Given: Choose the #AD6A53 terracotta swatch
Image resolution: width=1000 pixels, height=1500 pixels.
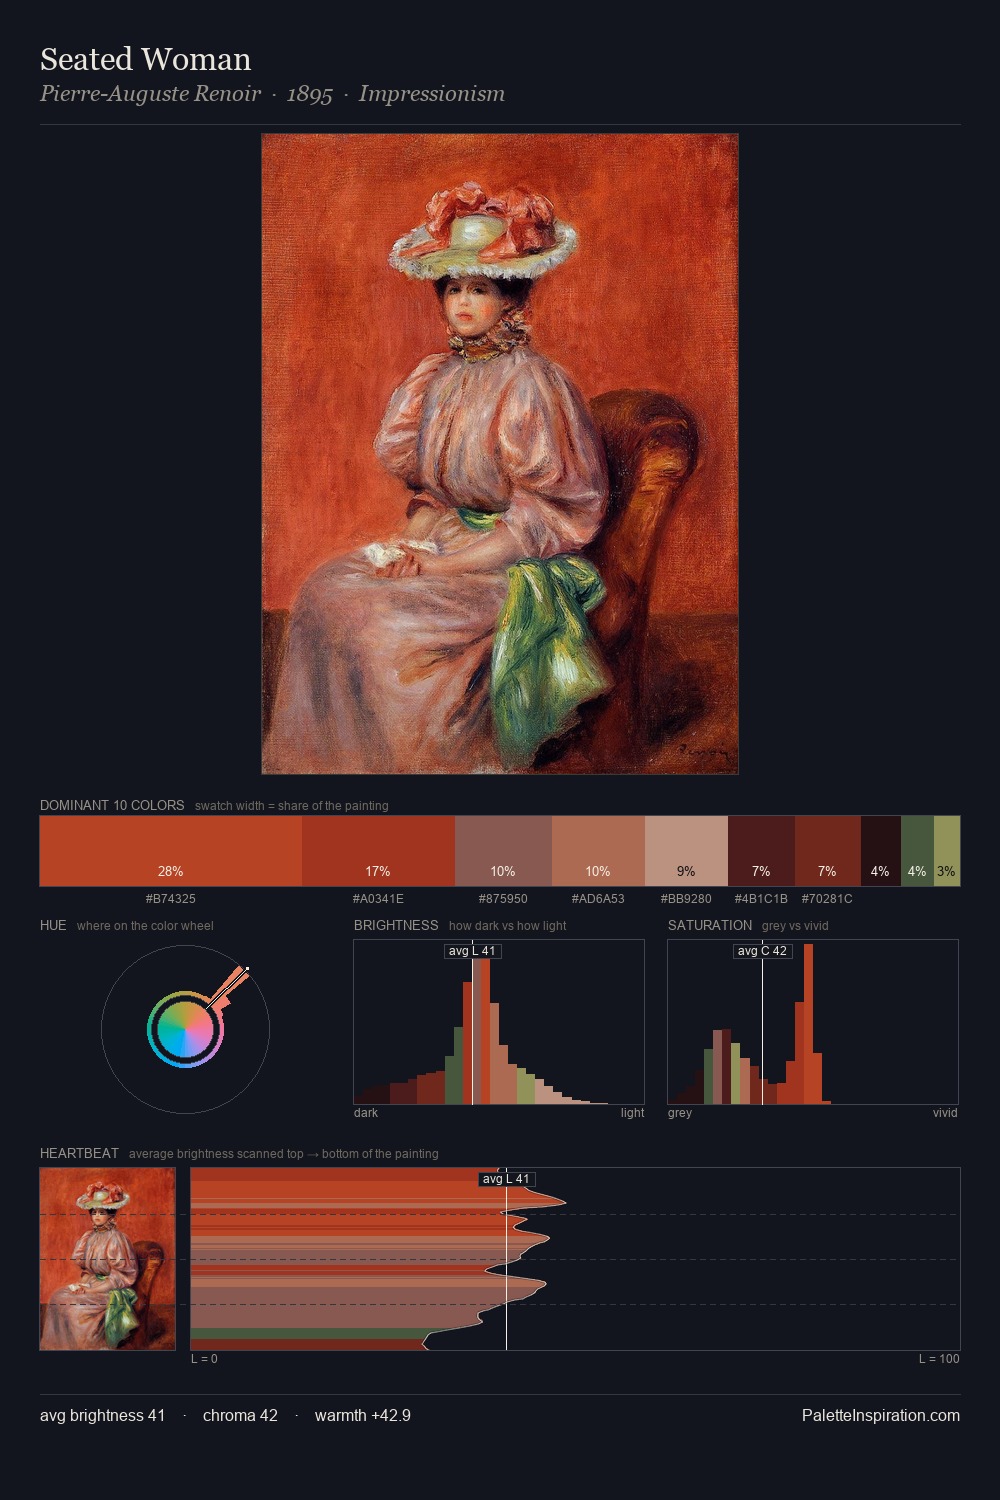Looking at the screenshot, I should click(598, 851).
